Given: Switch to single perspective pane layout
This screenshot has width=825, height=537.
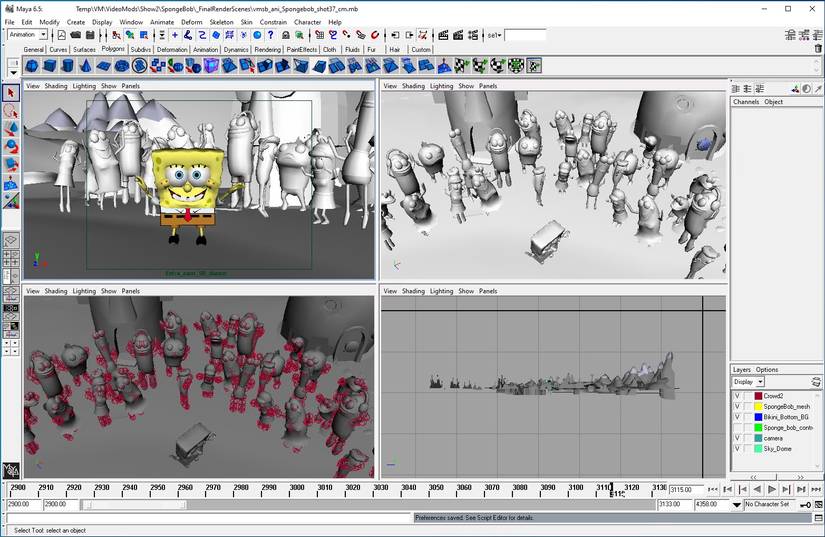Looking at the screenshot, I should (x=11, y=241).
